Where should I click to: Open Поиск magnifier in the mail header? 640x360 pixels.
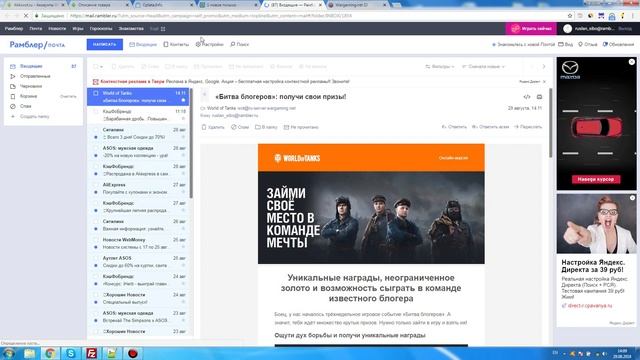coord(239,44)
